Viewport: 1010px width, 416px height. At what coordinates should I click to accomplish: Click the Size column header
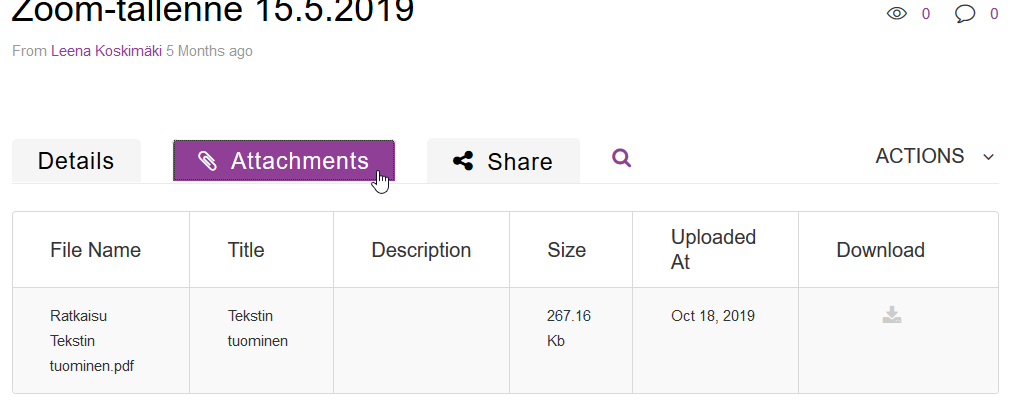tap(567, 250)
